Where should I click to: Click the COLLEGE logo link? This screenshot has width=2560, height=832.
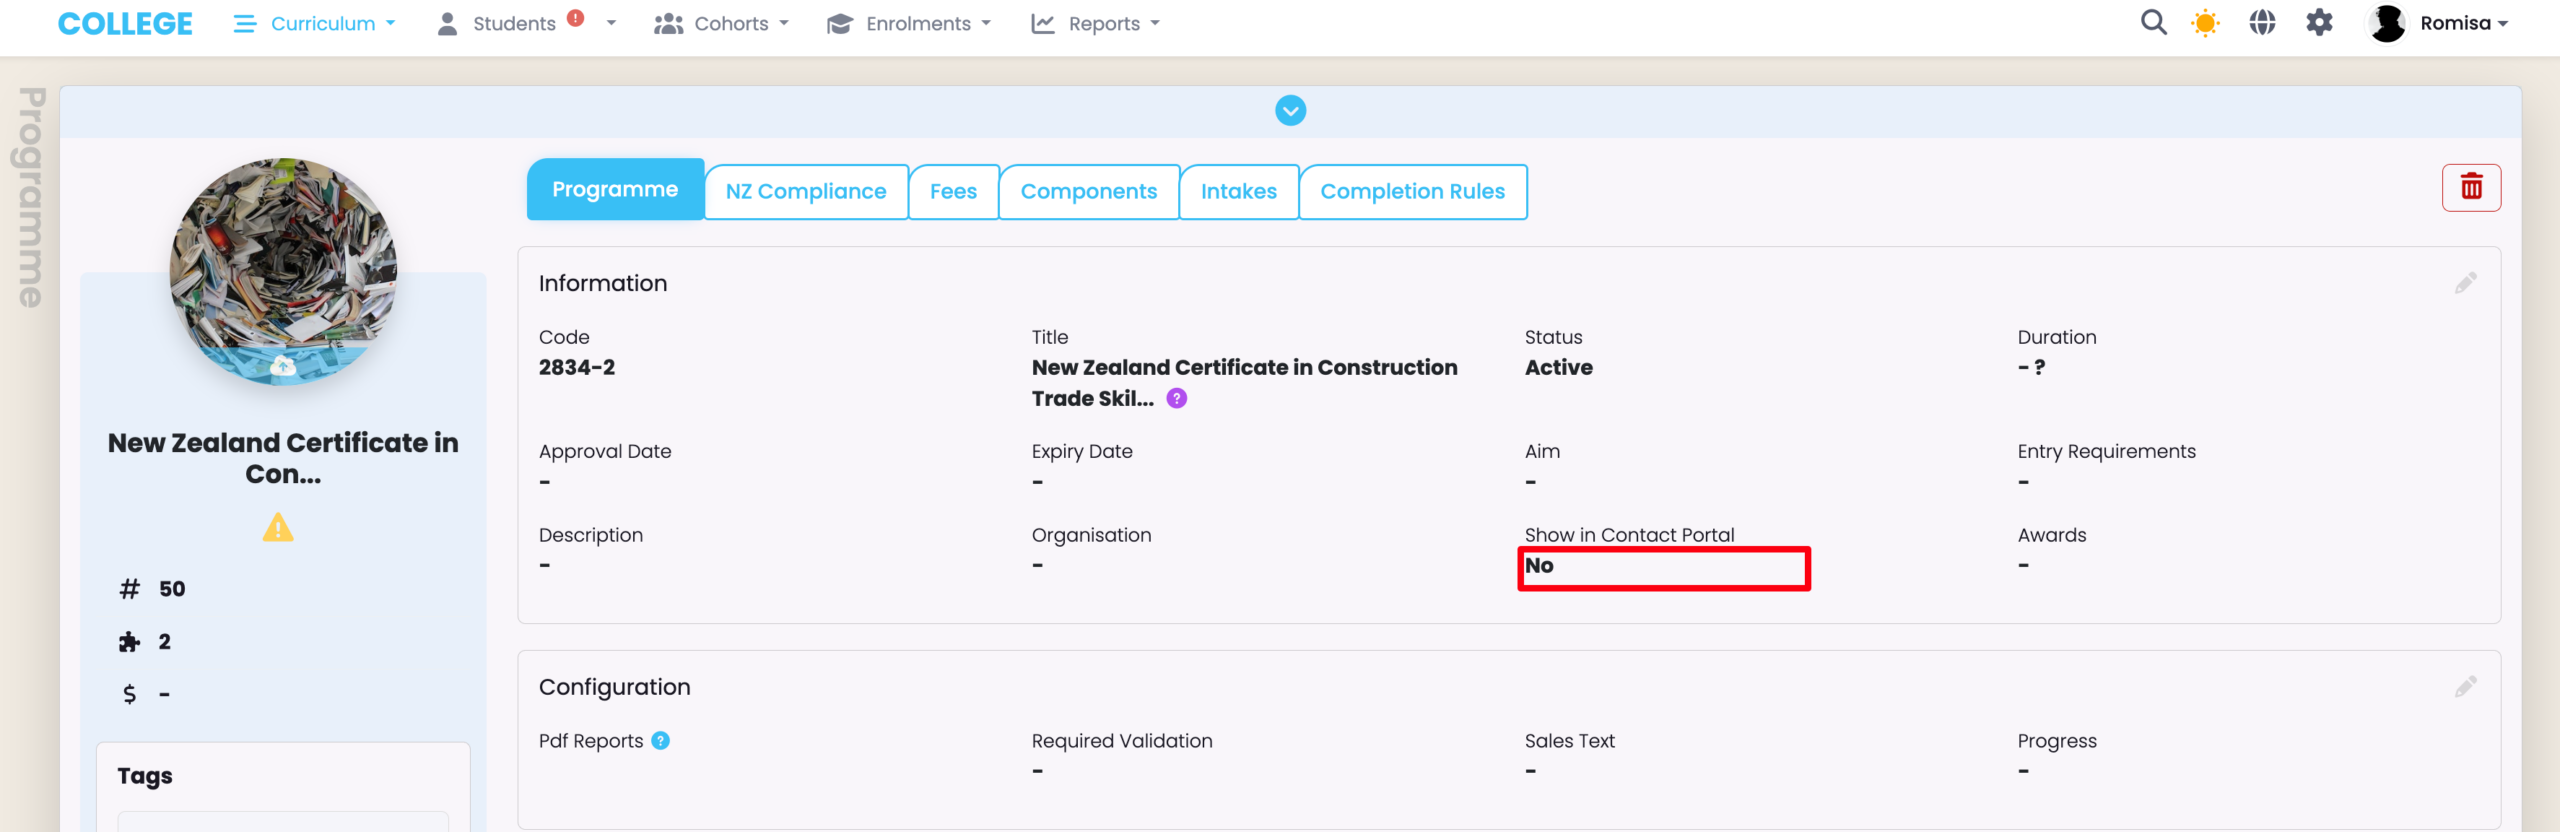click(x=125, y=24)
